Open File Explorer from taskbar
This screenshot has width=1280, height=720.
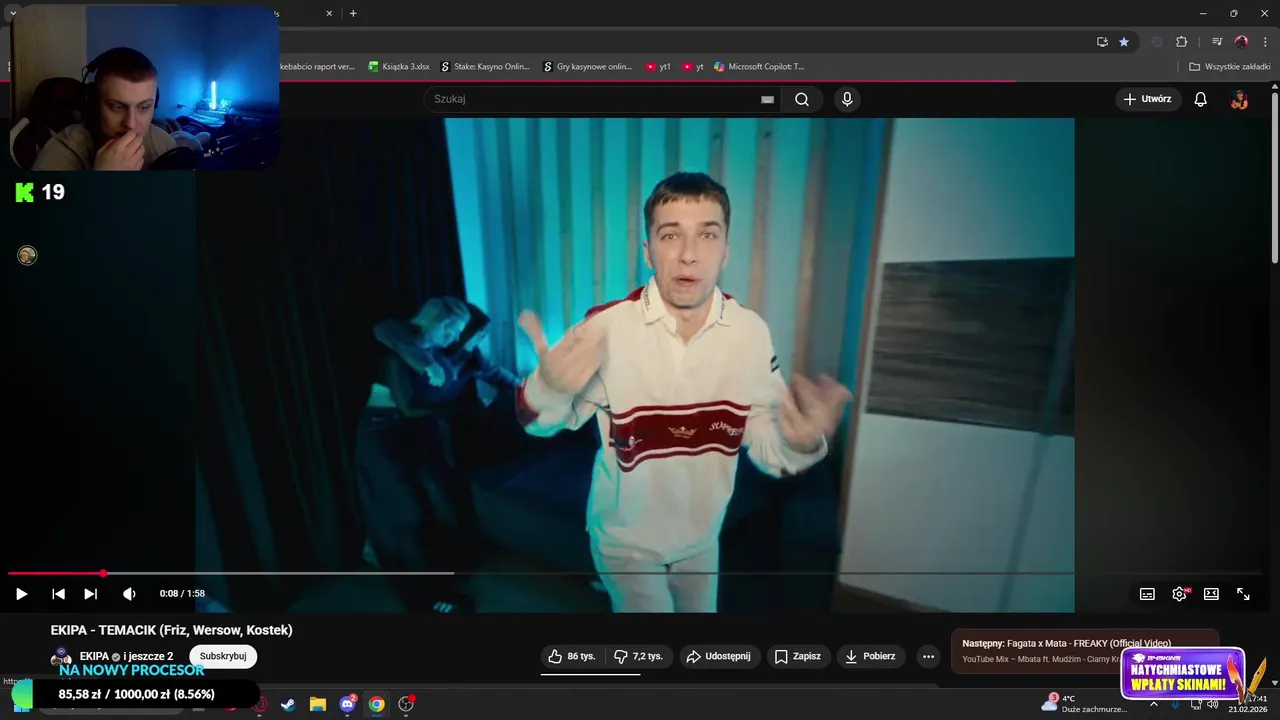(318, 704)
